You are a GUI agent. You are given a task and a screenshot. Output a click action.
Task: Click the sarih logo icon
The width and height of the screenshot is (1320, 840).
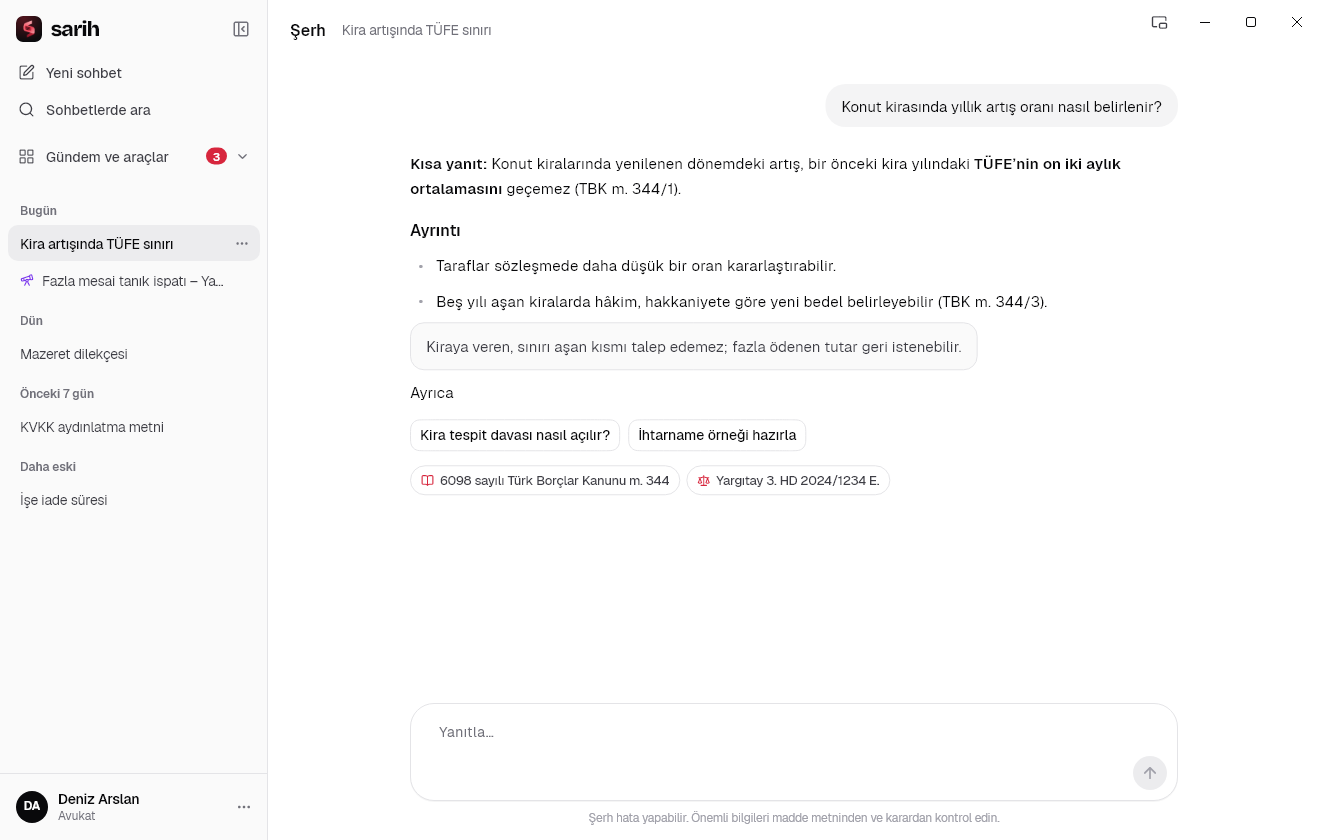tap(29, 29)
